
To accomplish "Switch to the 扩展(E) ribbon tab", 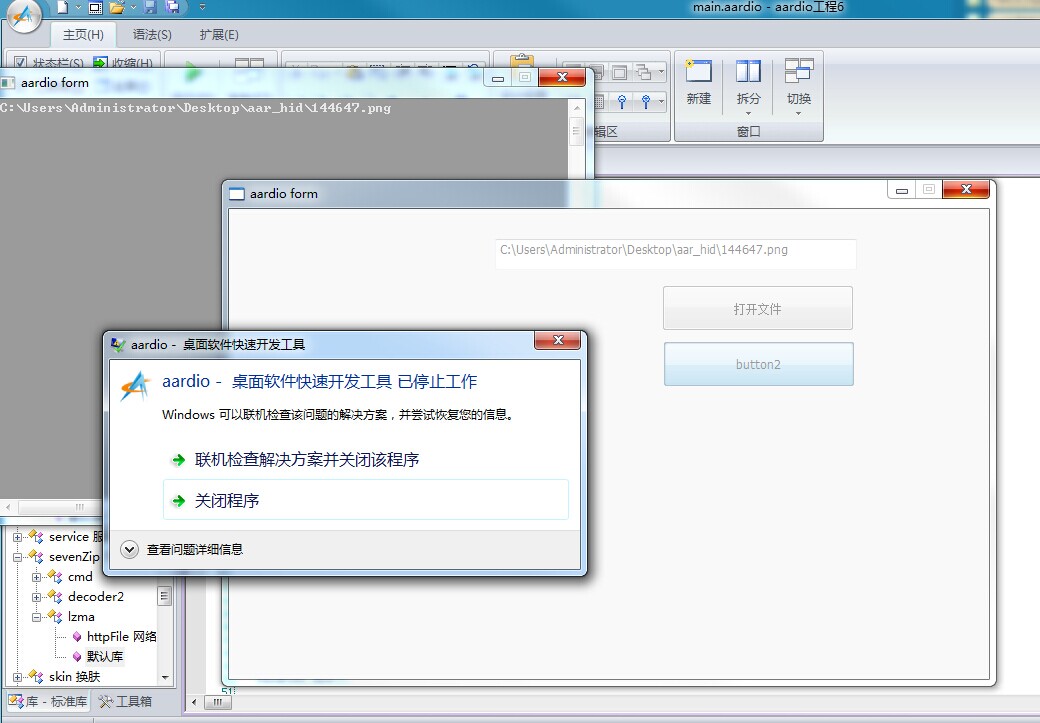I will (219, 34).
